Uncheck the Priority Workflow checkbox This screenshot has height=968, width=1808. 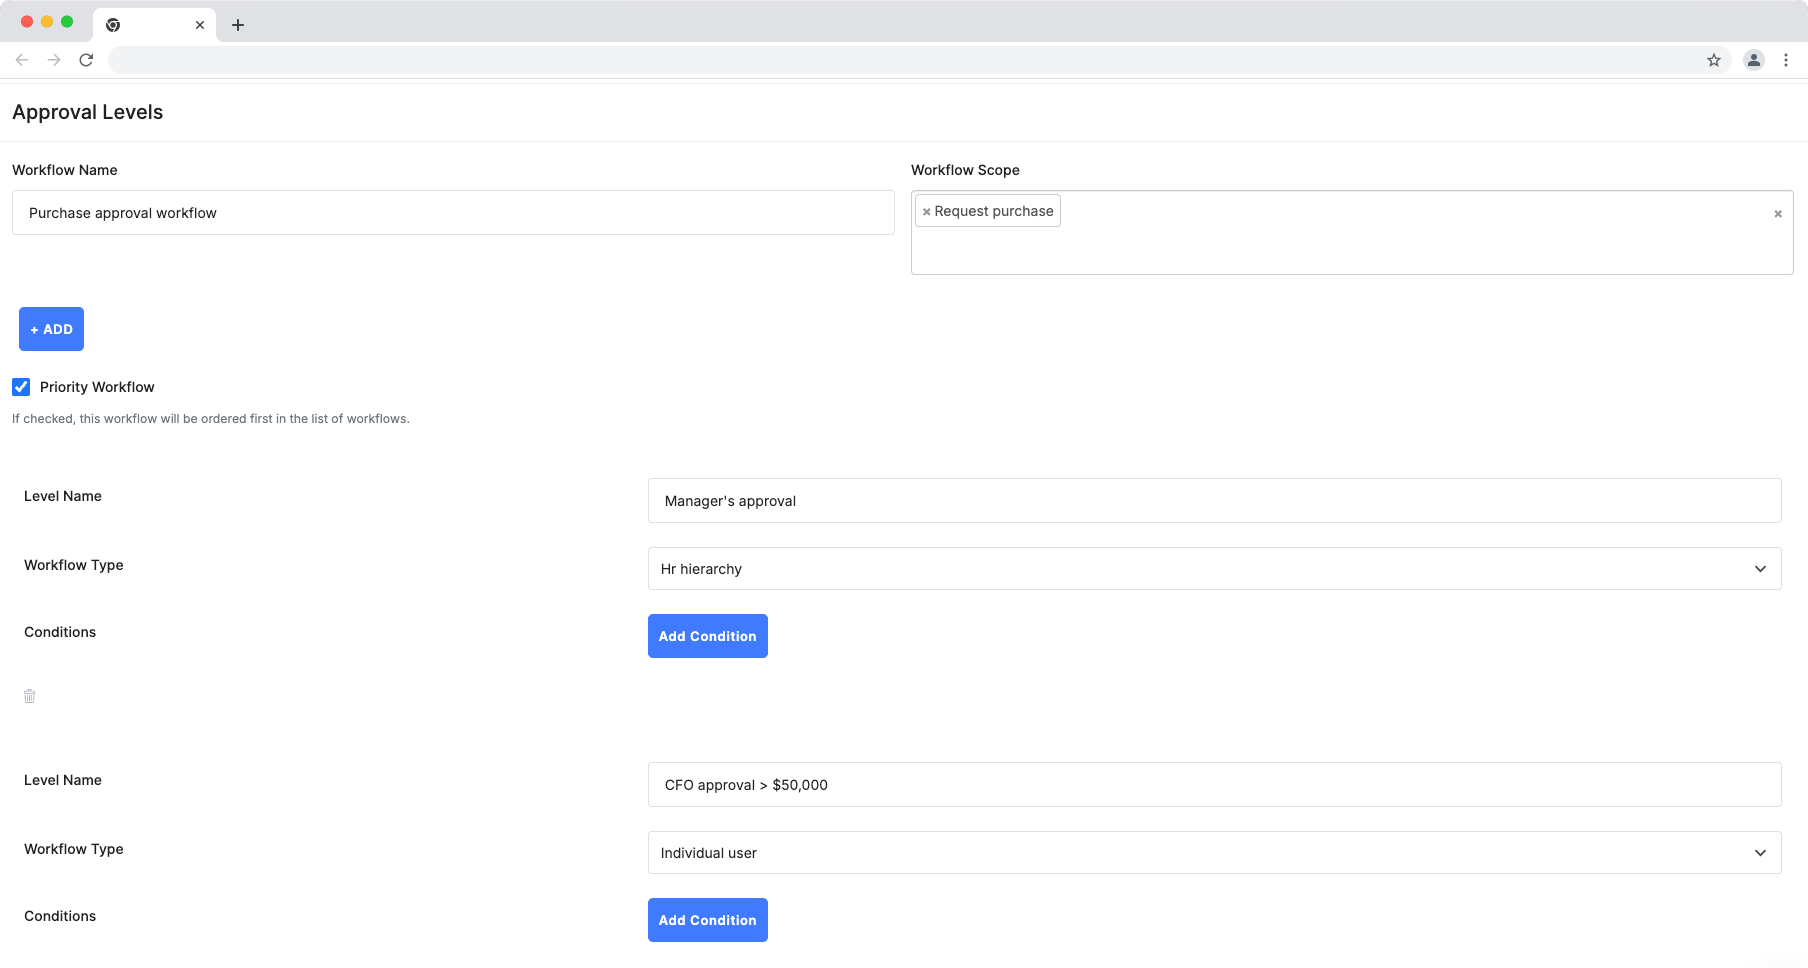[21, 387]
